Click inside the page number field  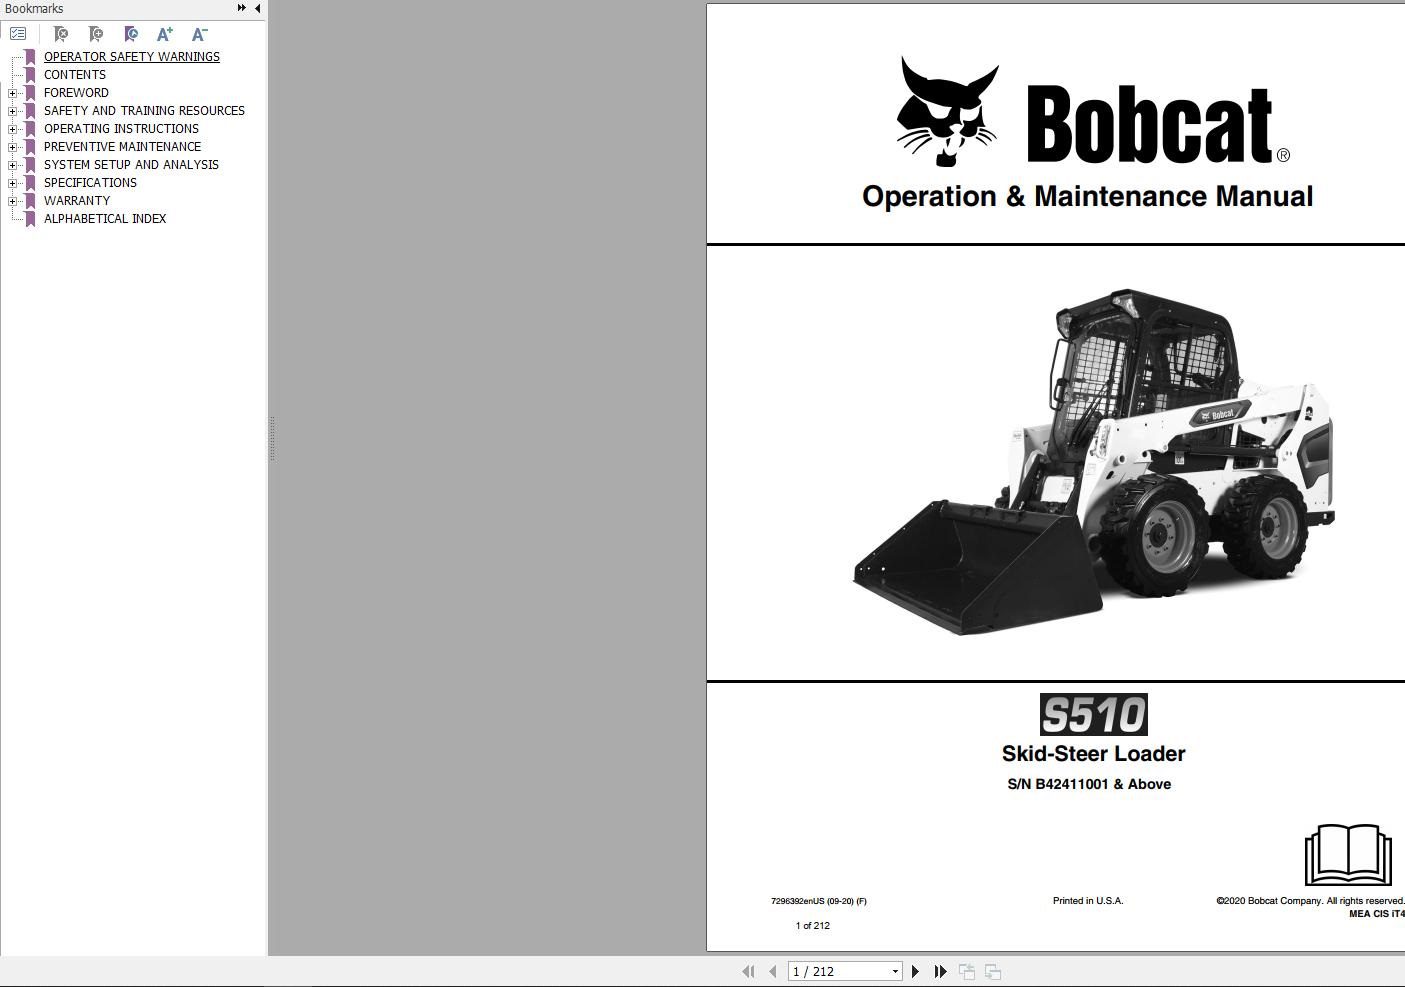click(830, 970)
